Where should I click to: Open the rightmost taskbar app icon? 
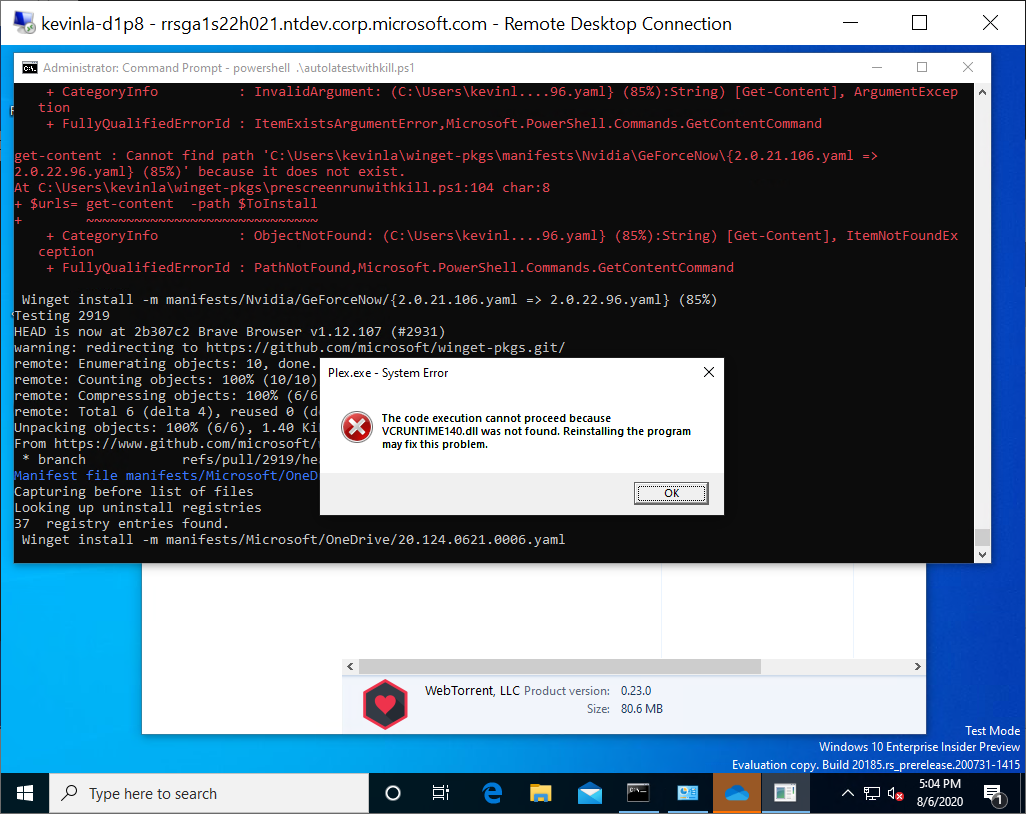point(785,793)
